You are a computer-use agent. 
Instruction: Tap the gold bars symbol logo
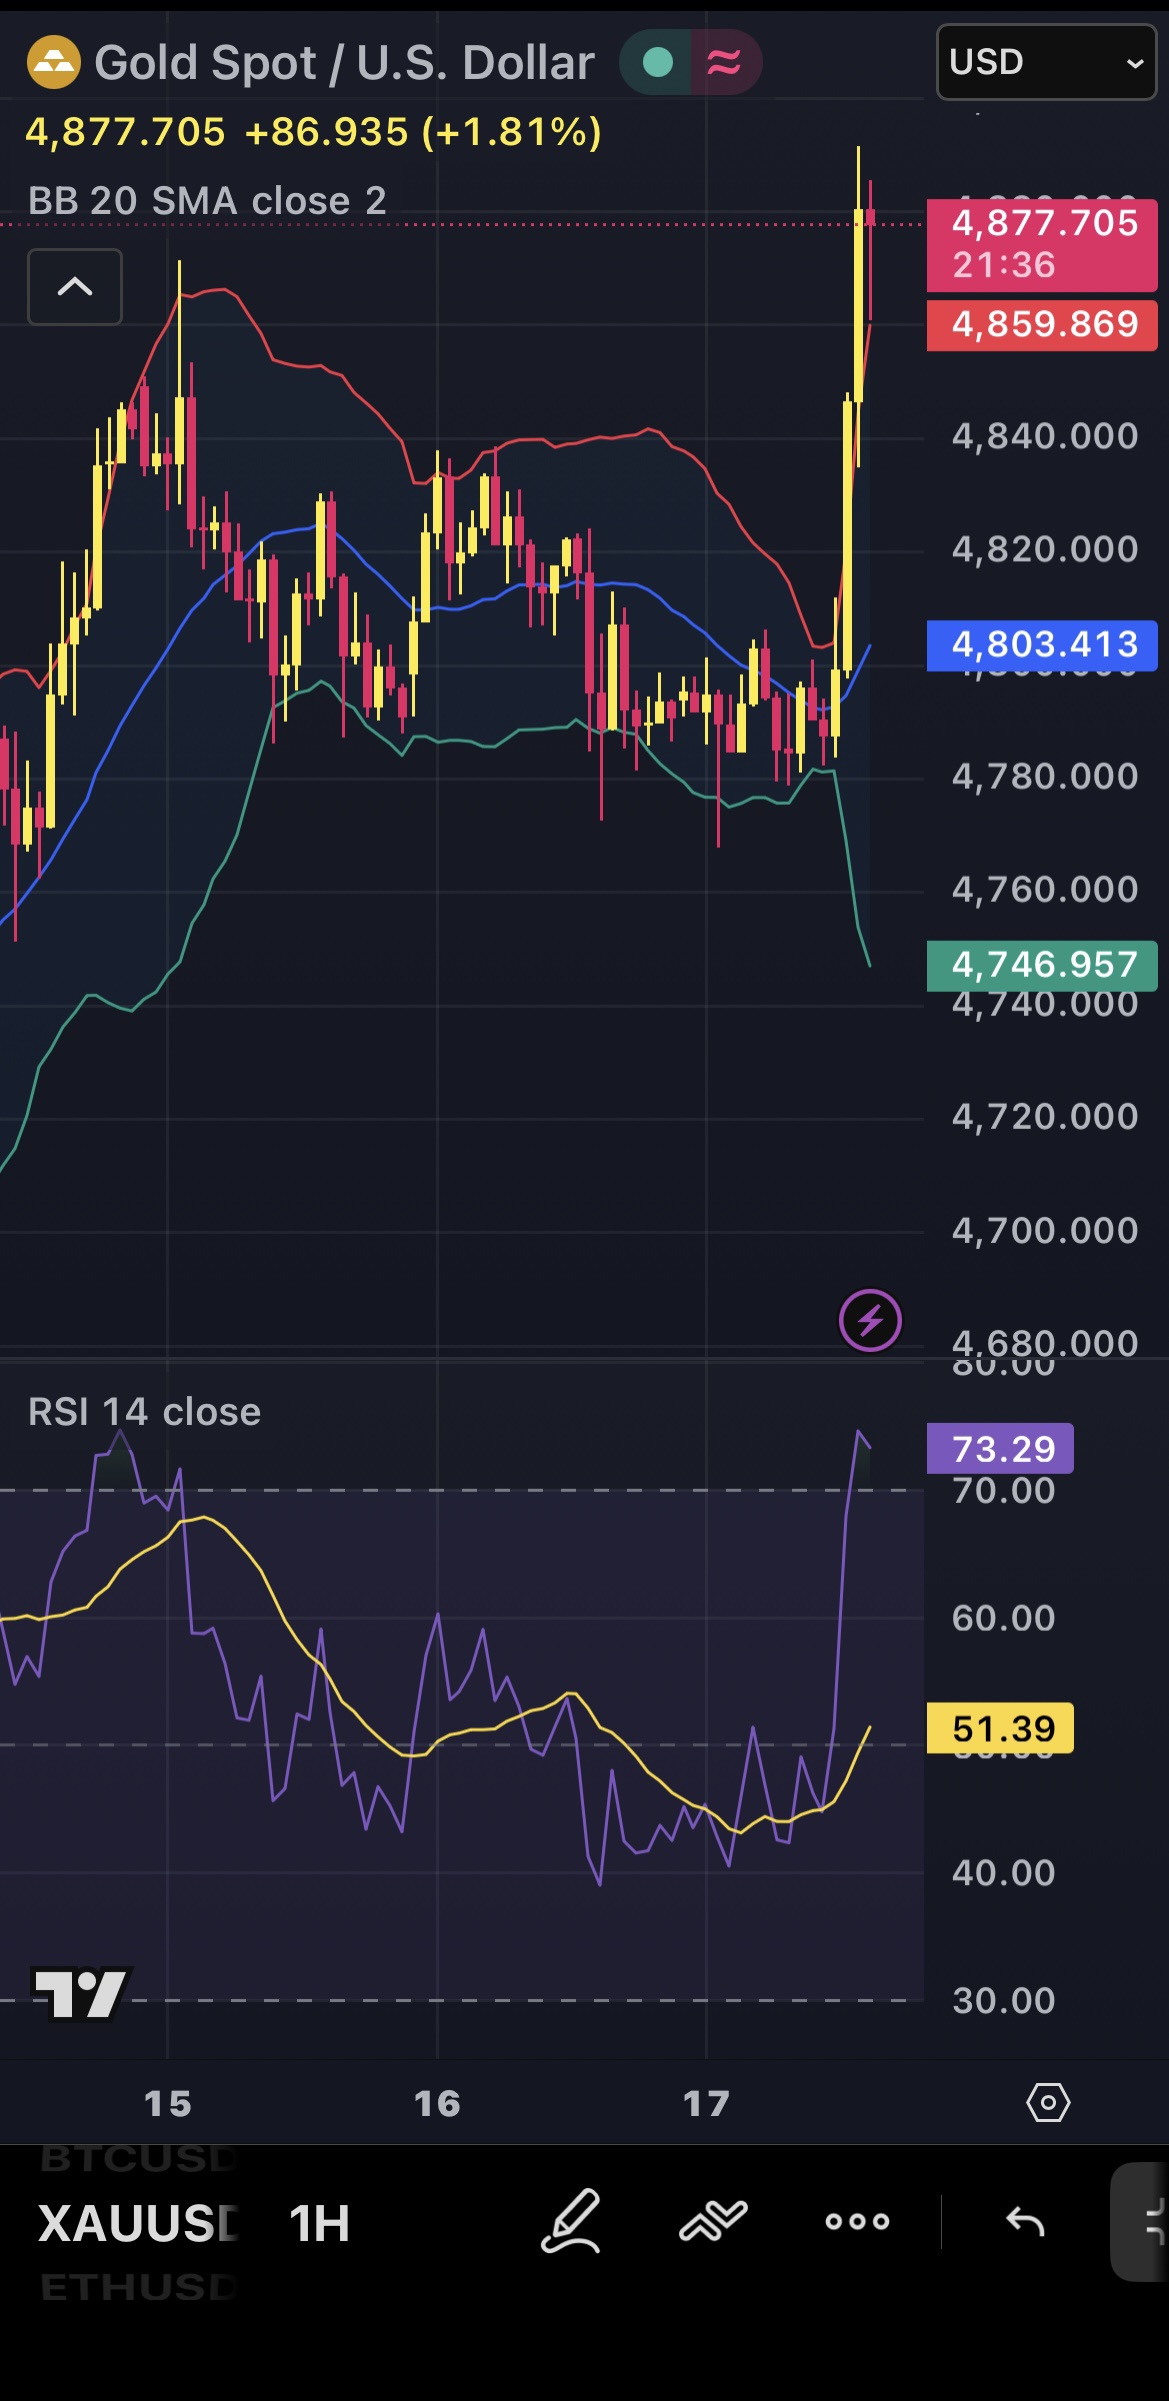(x=53, y=62)
